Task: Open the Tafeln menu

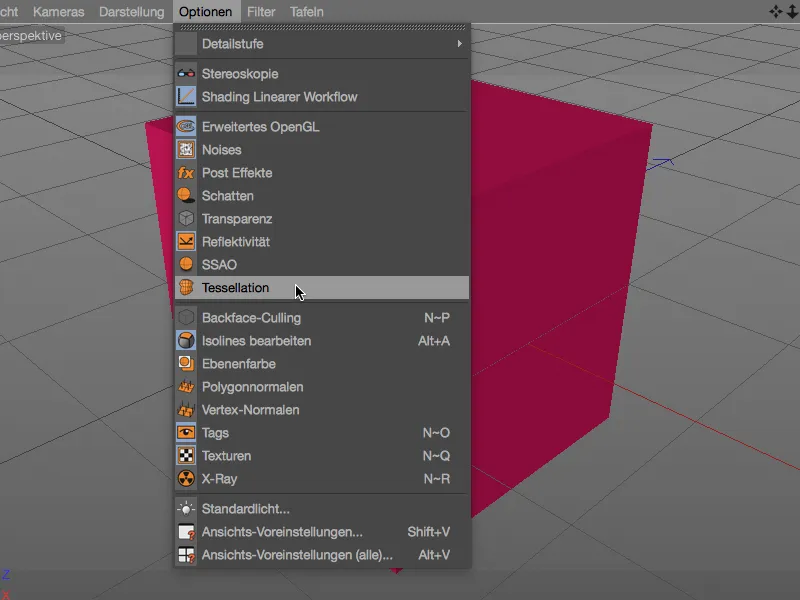Action: 307,12
